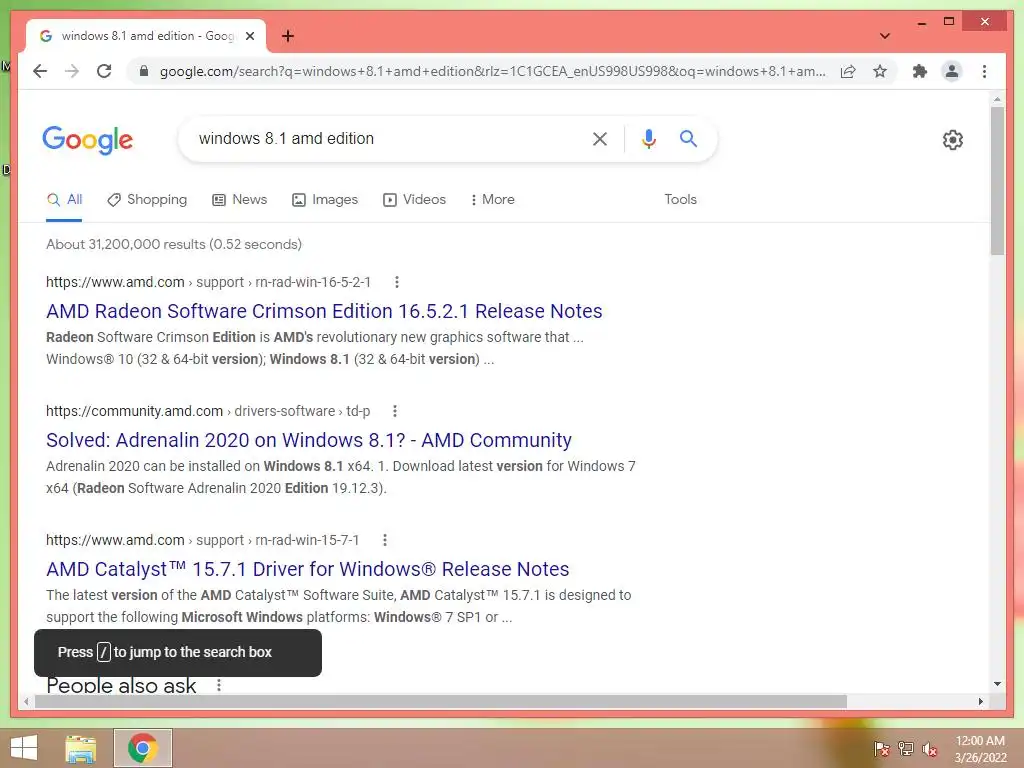Viewport: 1024px width, 768px height.
Task: Open three-dot options beside People also ask
Action: 219,685
